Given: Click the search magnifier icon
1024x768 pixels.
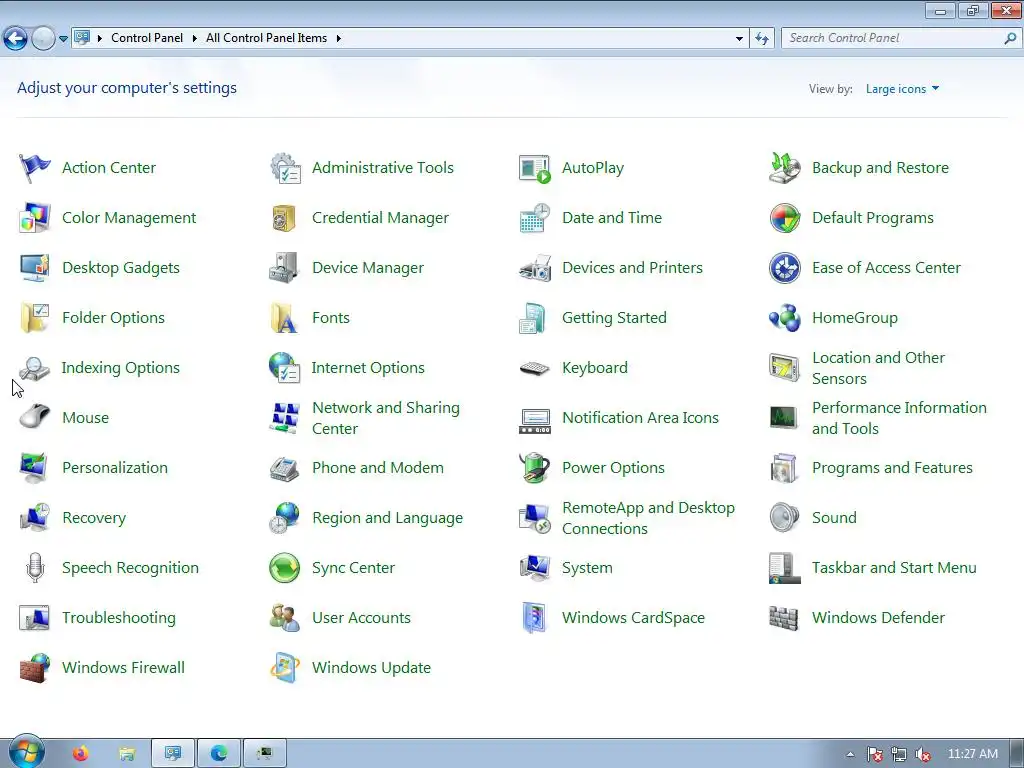Looking at the screenshot, I should (x=1010, y=39).
